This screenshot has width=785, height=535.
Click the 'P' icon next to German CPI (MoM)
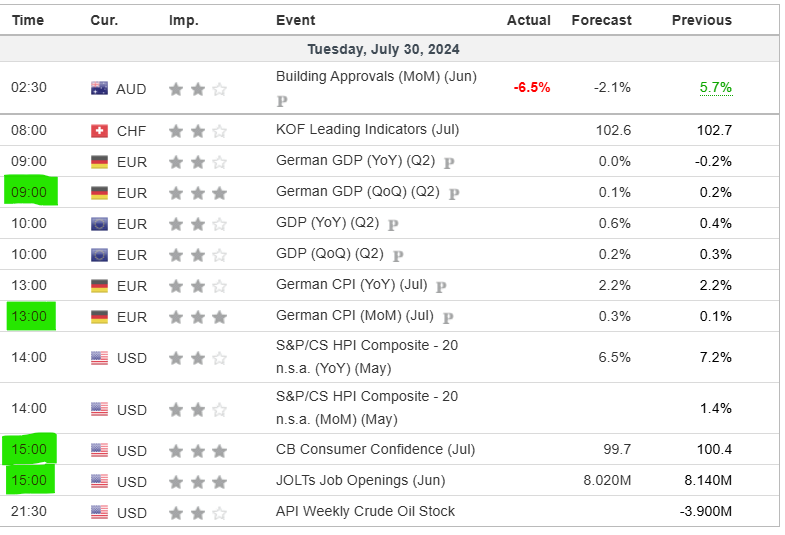448,317
